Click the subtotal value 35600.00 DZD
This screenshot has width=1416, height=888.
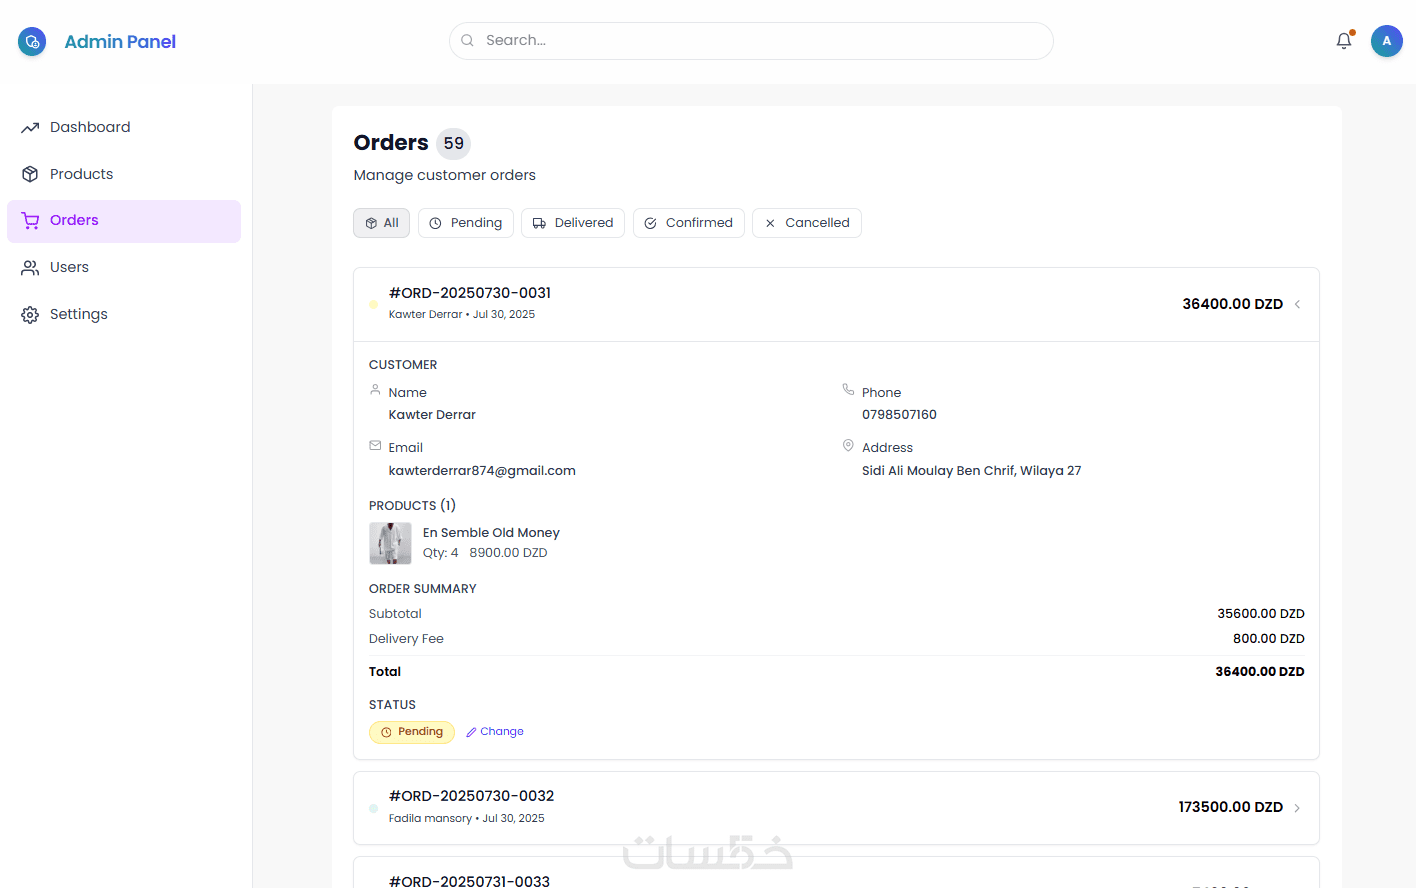click(x=1260, y=614)
